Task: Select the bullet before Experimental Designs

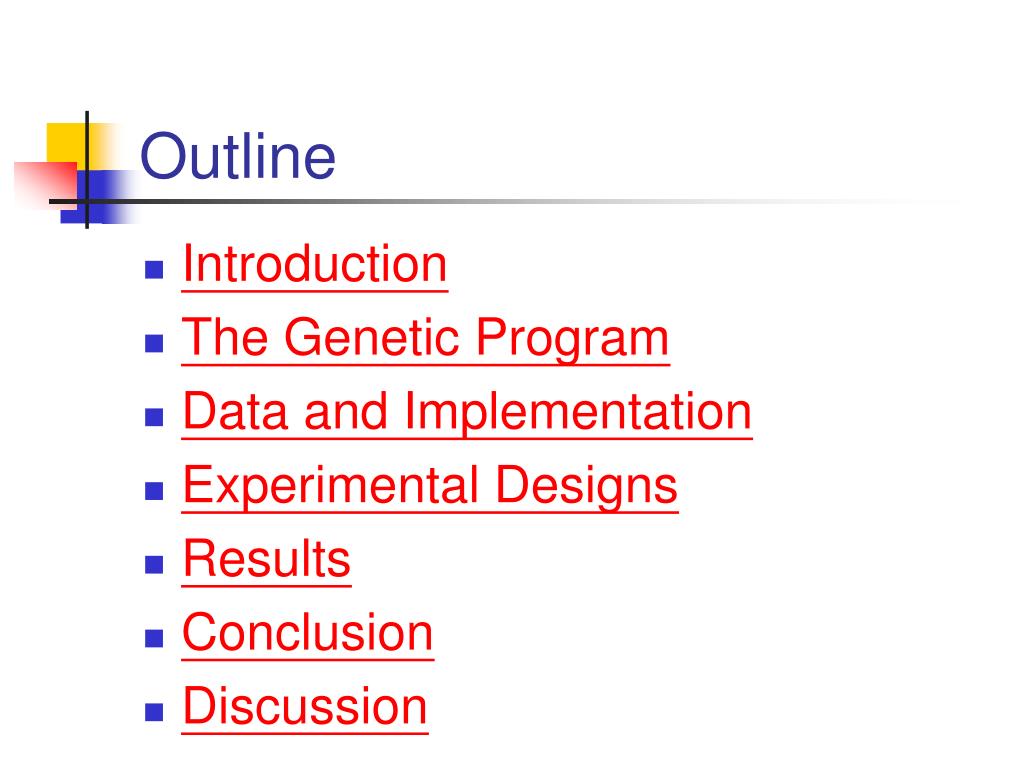Action: (x=154, y=491)
